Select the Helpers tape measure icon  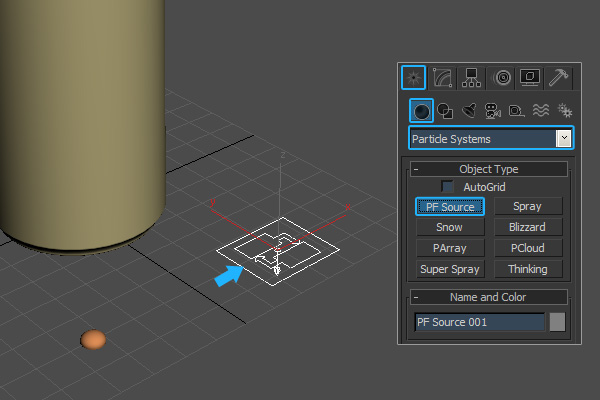[516, 110]
